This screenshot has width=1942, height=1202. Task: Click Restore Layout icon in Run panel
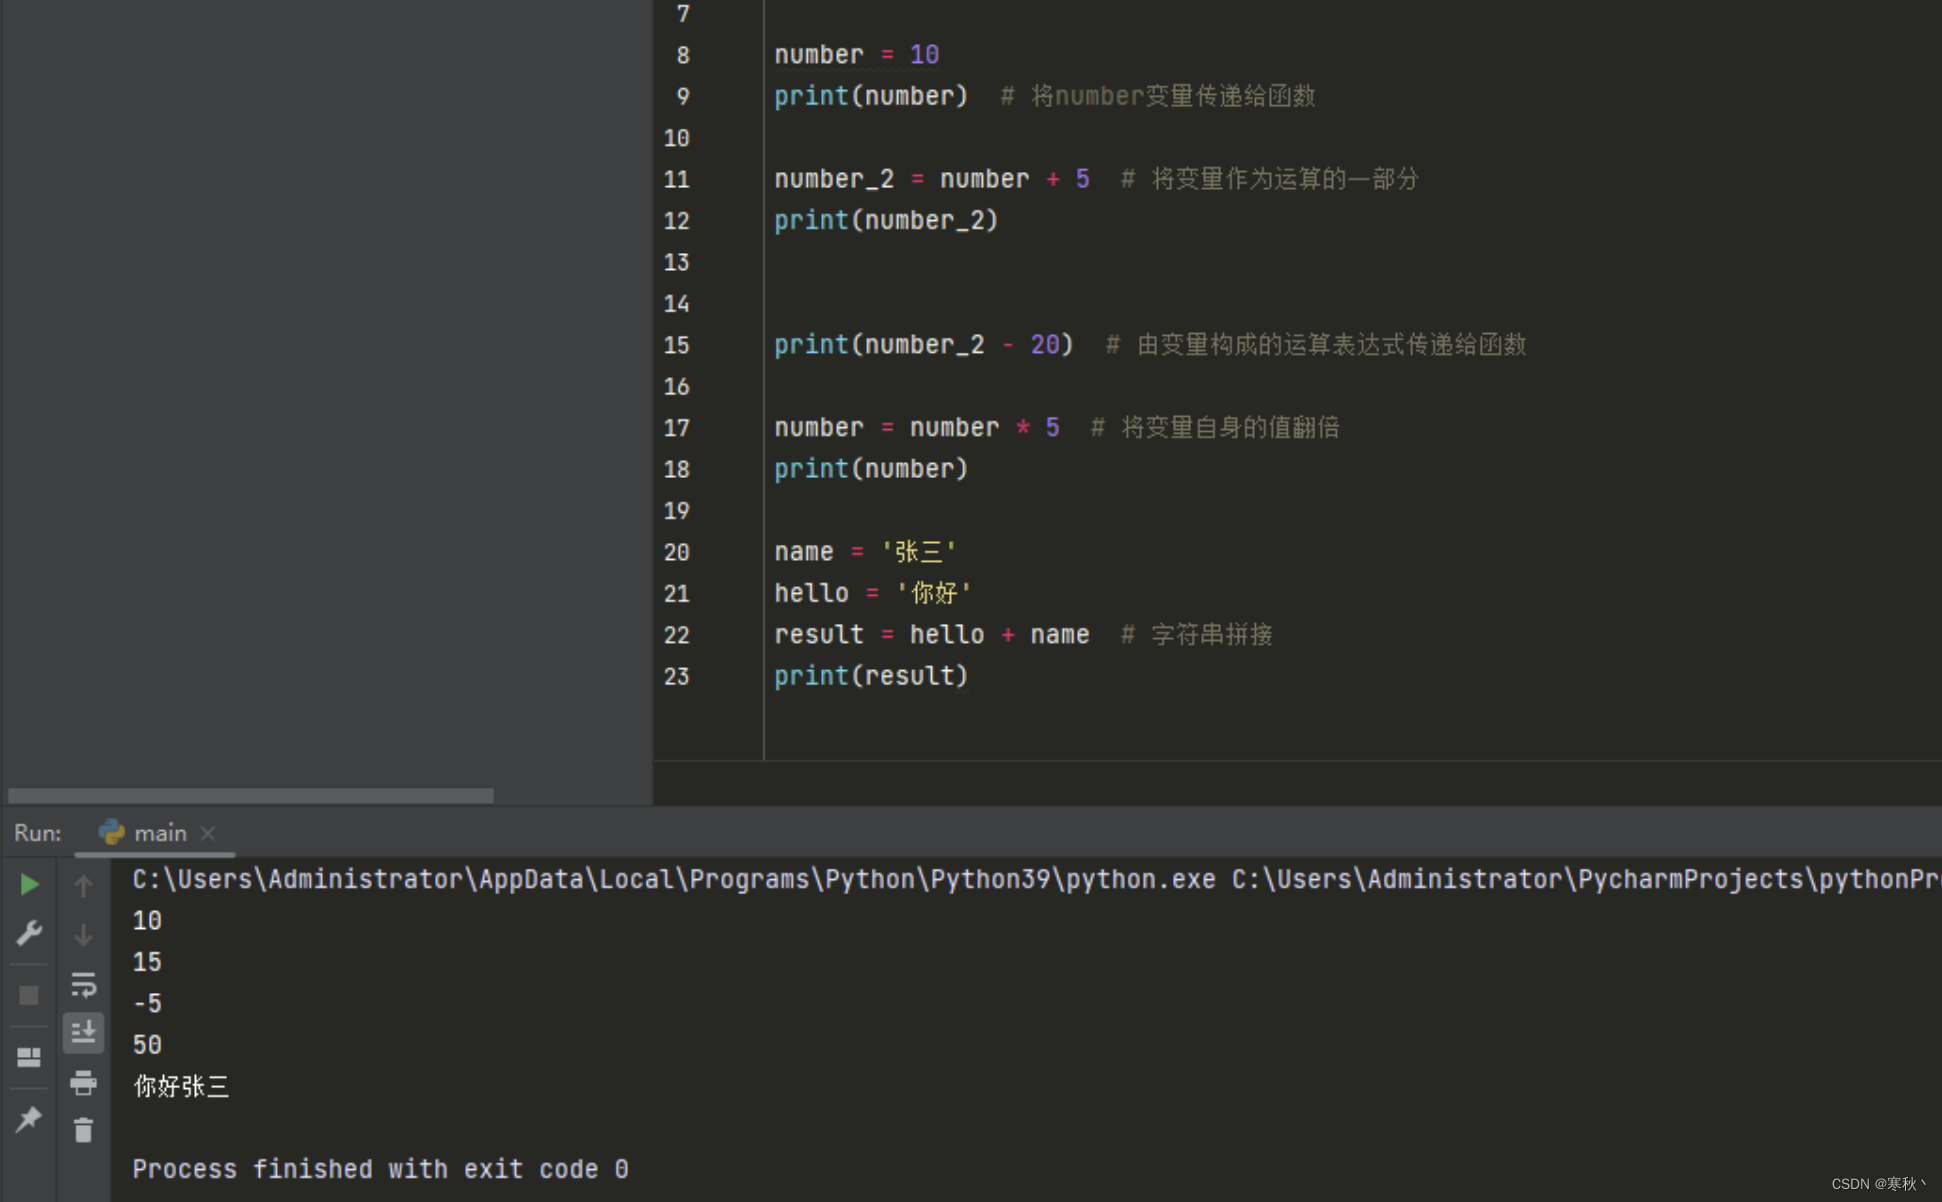(29, 1057)
